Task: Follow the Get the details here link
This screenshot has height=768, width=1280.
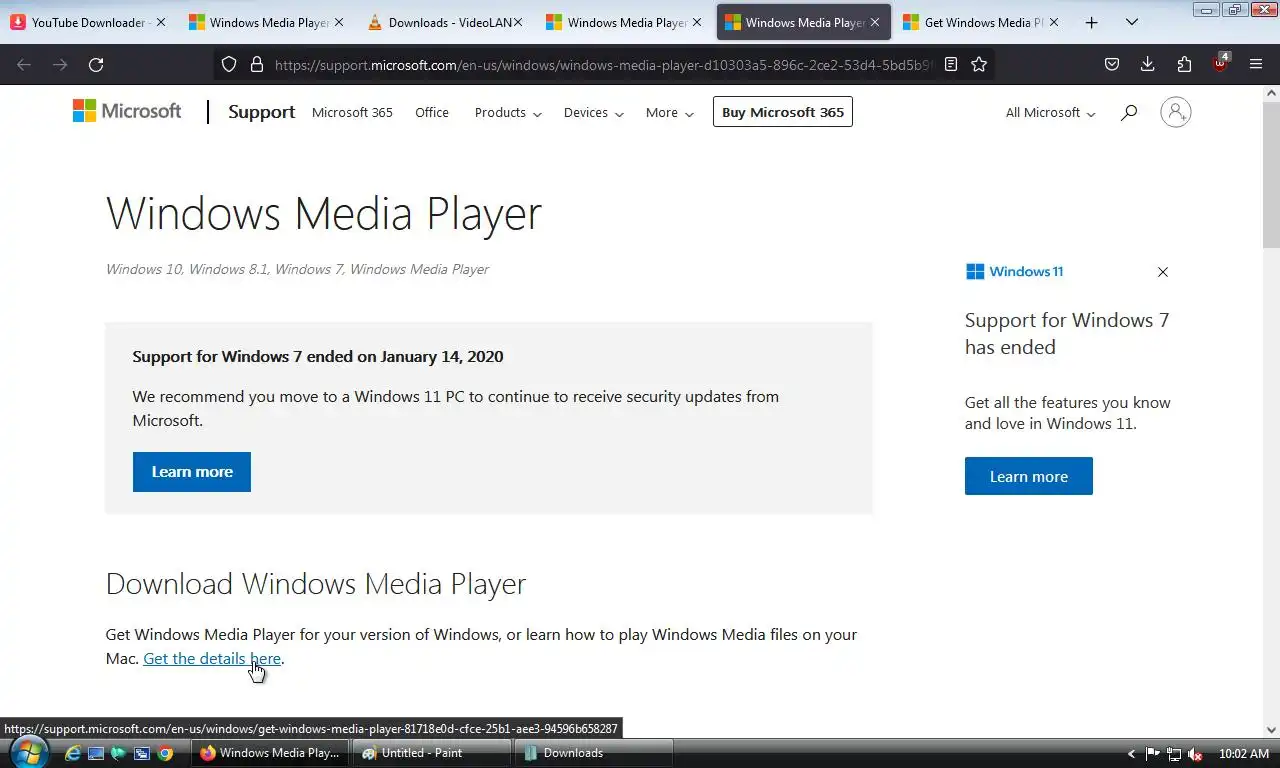Action: (x=212, y=658)
